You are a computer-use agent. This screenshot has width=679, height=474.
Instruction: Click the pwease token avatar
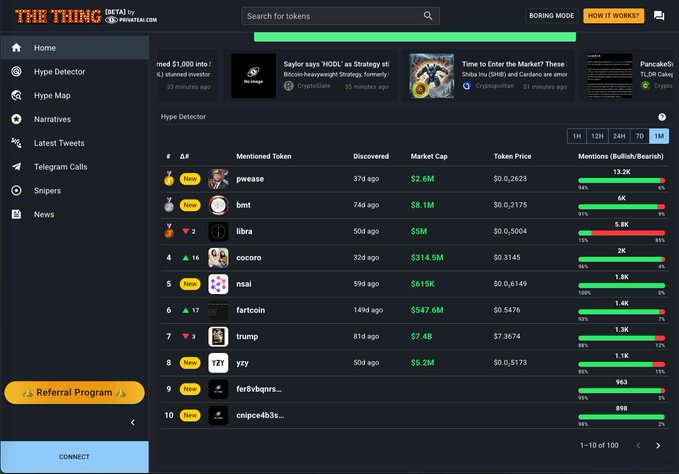218,179
